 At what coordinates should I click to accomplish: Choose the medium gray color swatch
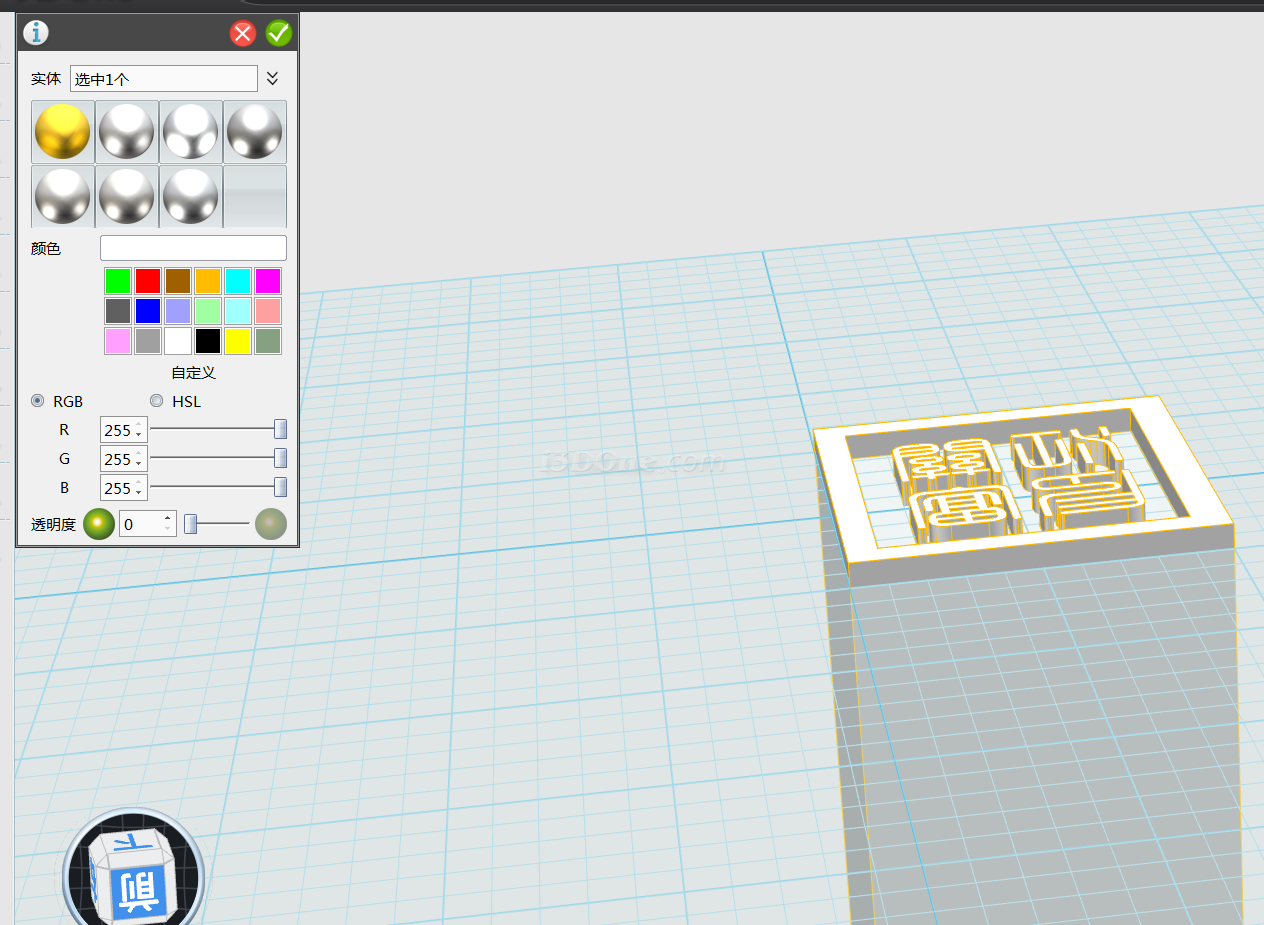148,341
